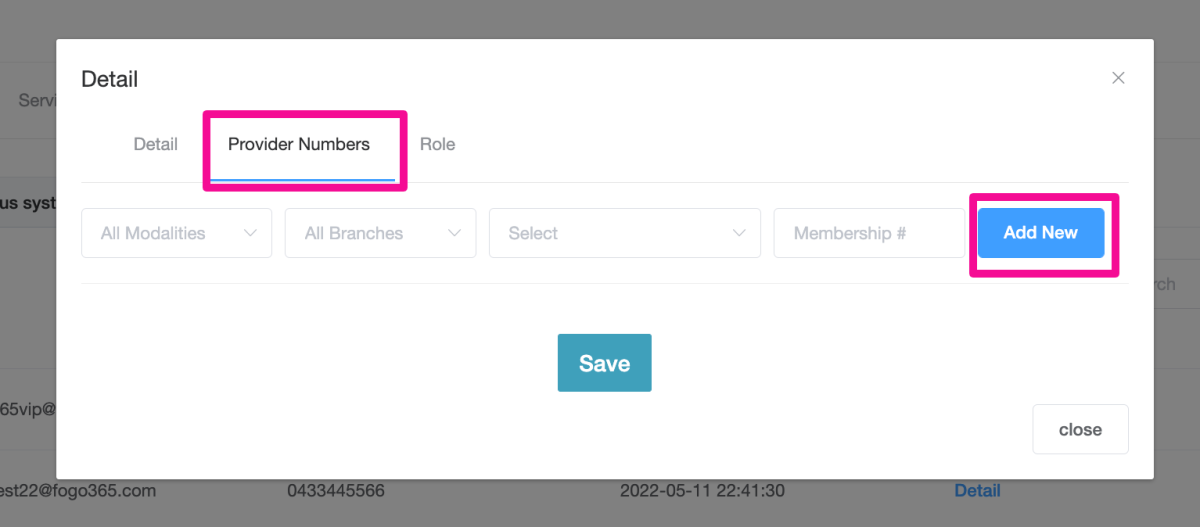Open the Select dropdown
This screenshot has width=1200, height=527.
click(625, 233)
